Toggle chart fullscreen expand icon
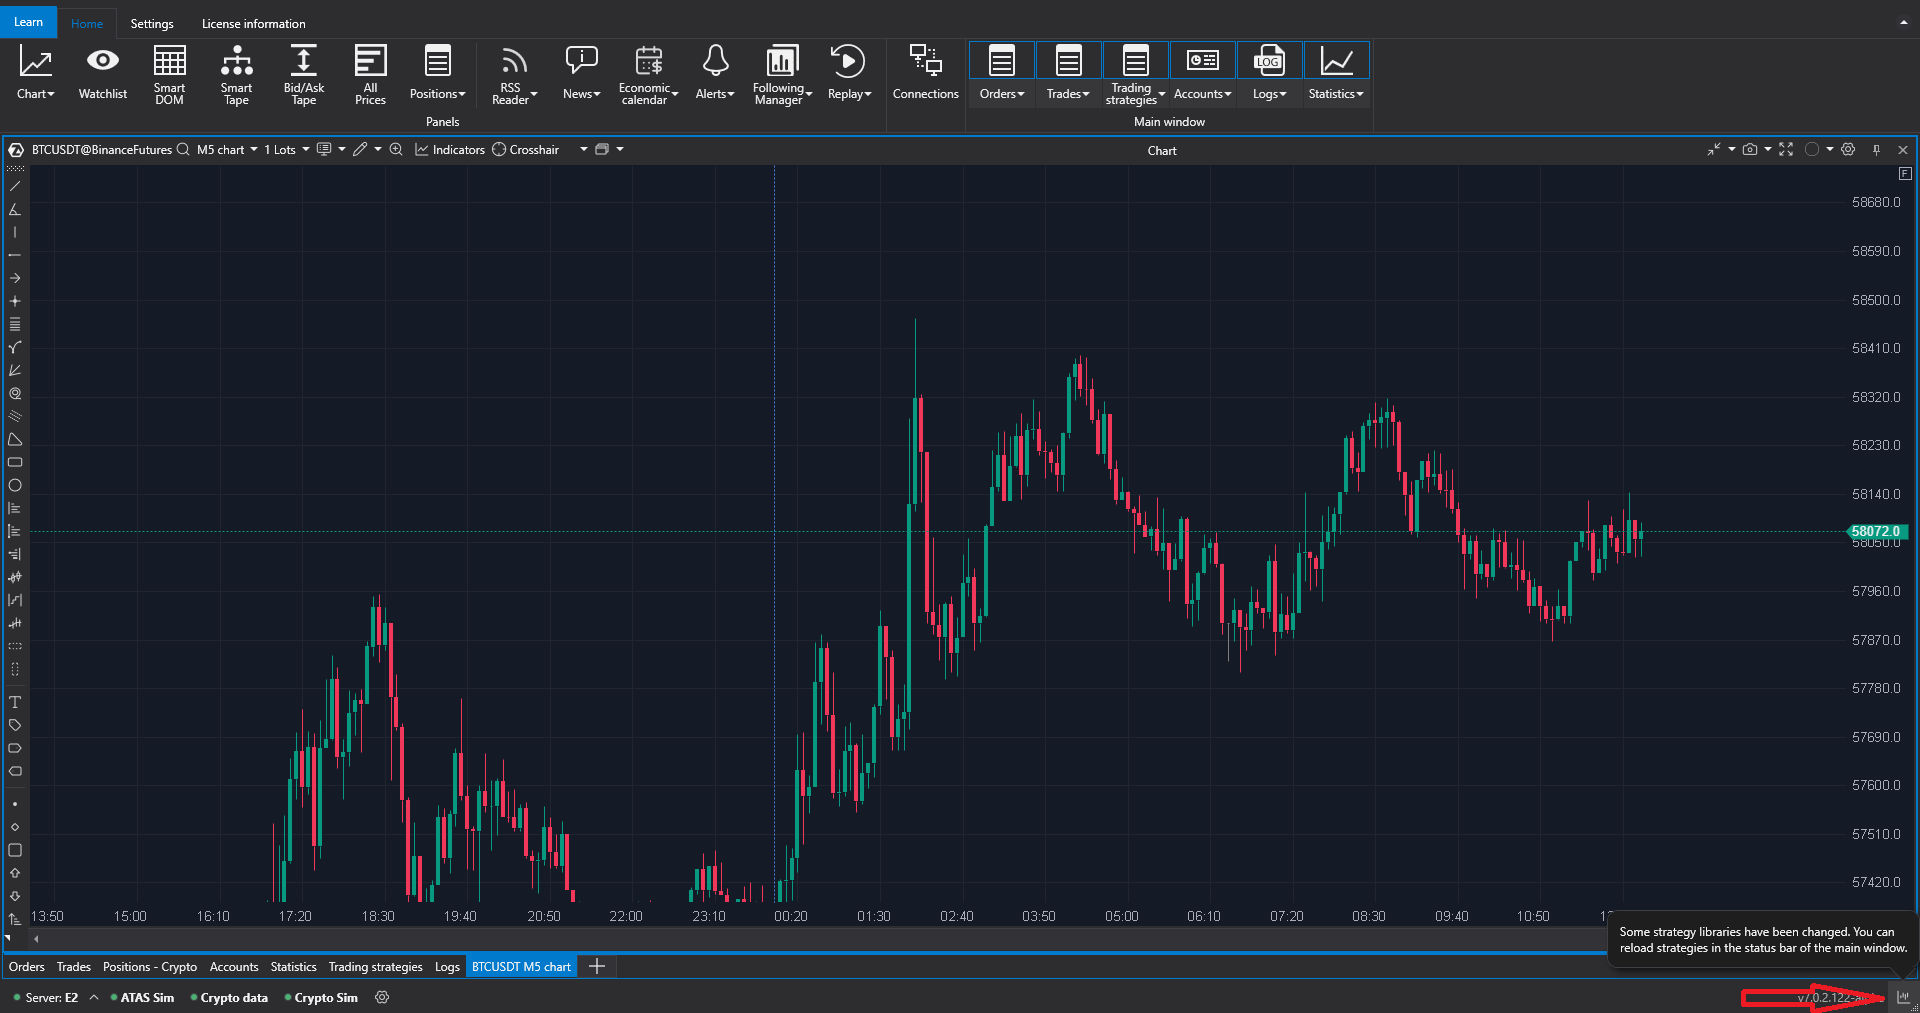 (x=1786, y=150)
